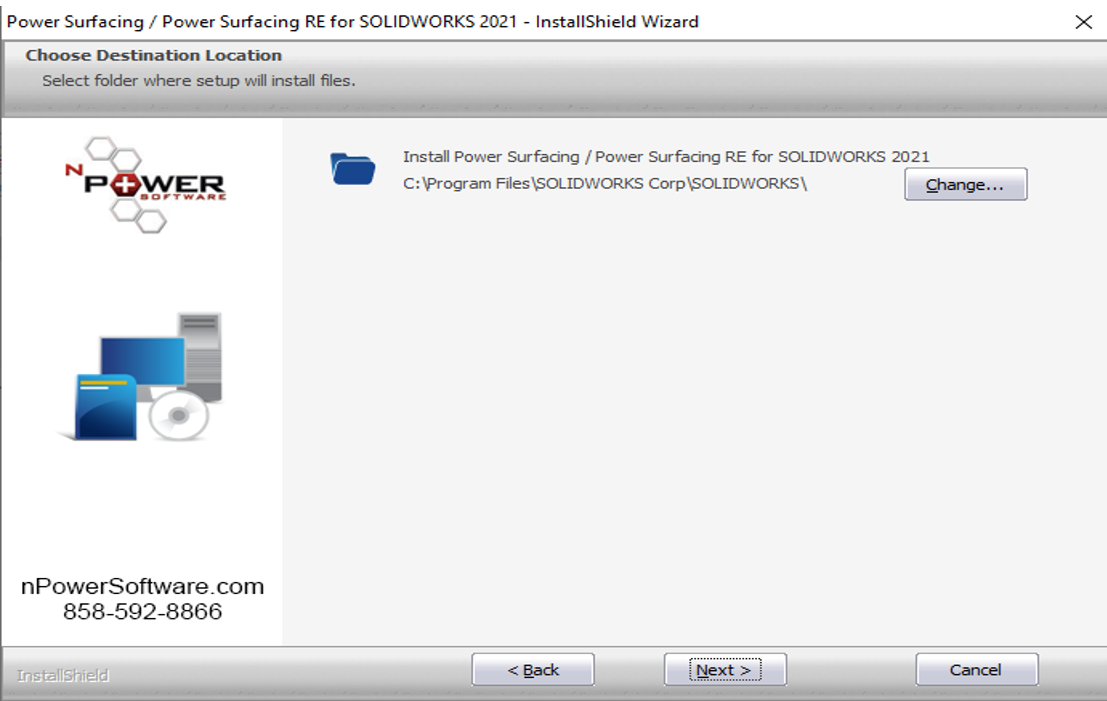Click the nPowerSoftware.com website text
Image resolution: width=1107 pixels, height=701 pixels.
point(143,586)
